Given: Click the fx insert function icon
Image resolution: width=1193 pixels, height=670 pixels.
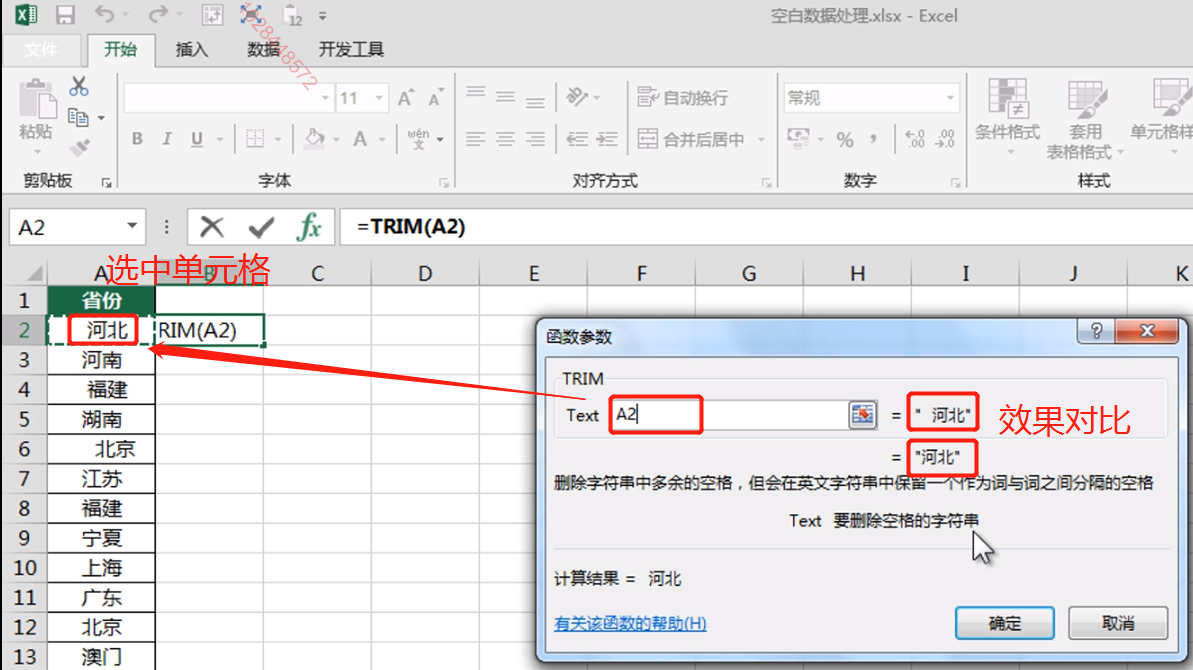Looking at the screenshot, I should [309, 227].
